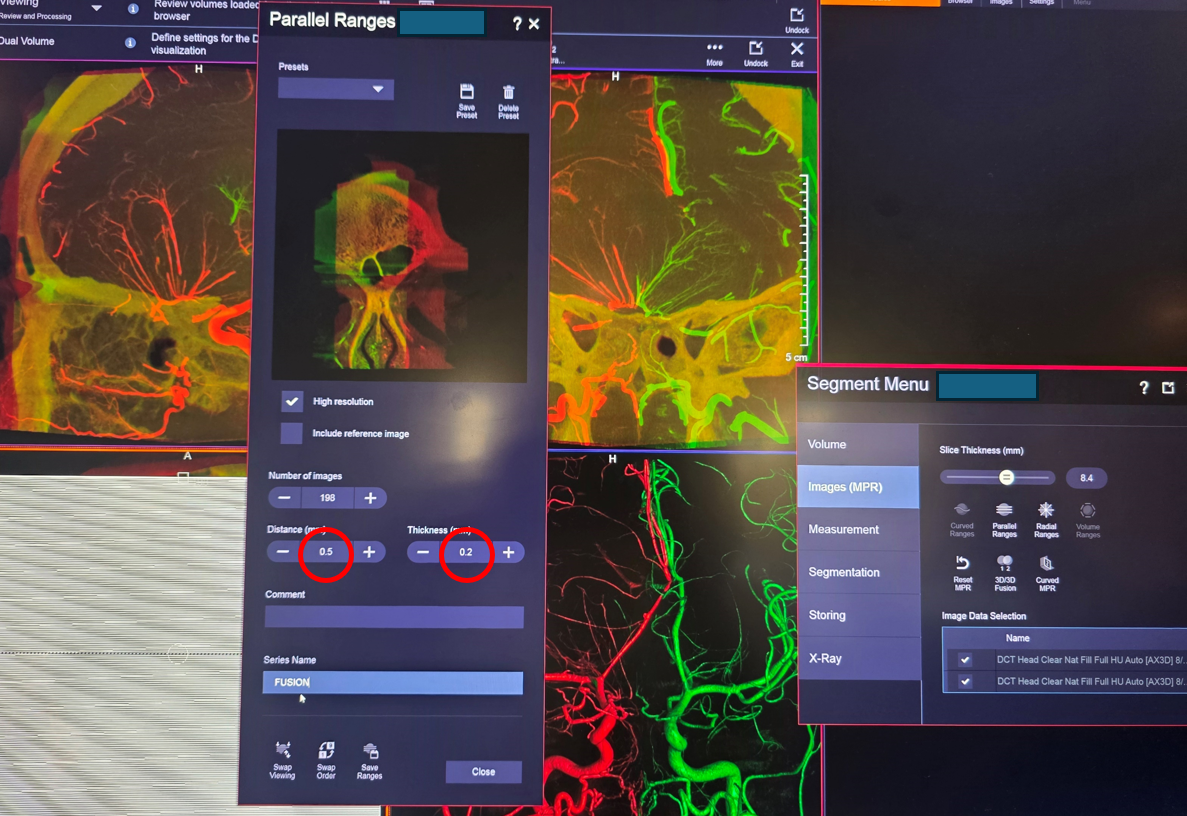Enable Include reference image checkbox
Screen dimensions: 1187x816
(291, 433)
